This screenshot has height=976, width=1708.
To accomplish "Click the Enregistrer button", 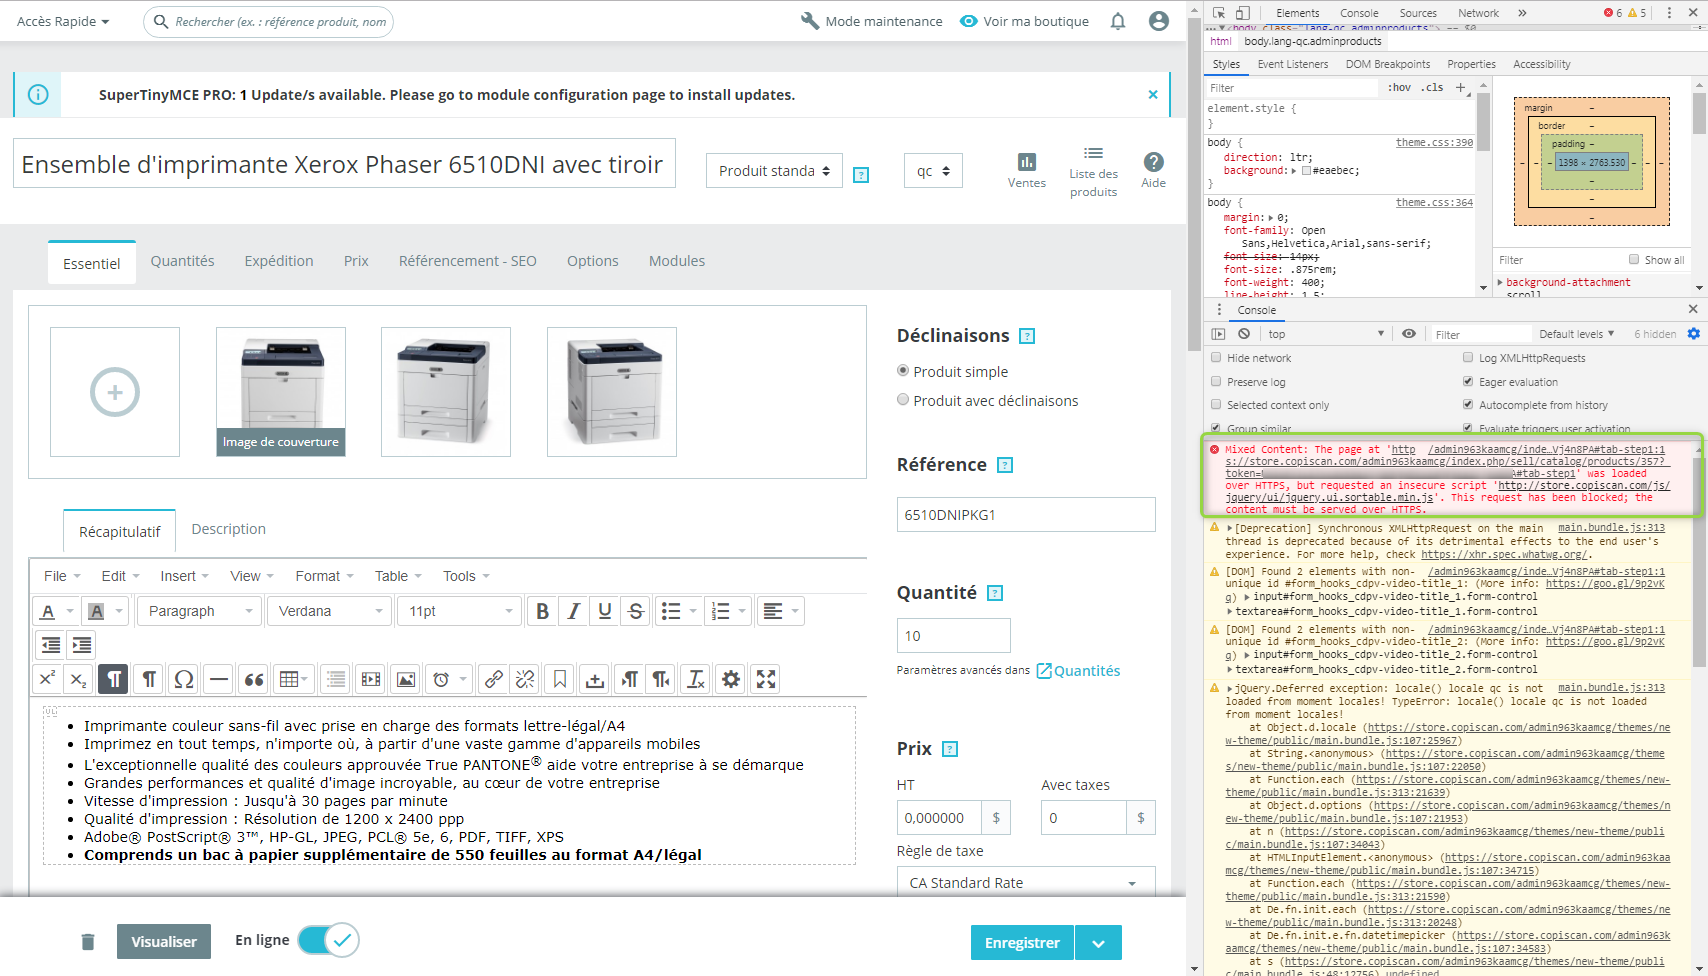I will pos(1021,941).
